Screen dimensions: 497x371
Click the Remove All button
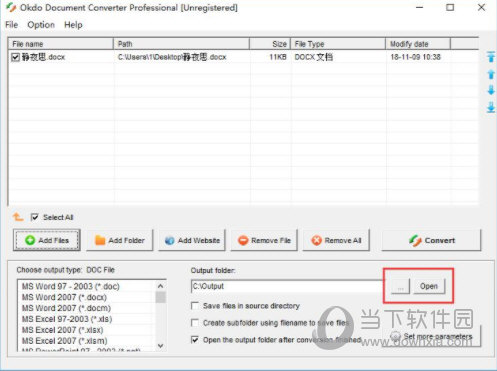click(336, 240)
